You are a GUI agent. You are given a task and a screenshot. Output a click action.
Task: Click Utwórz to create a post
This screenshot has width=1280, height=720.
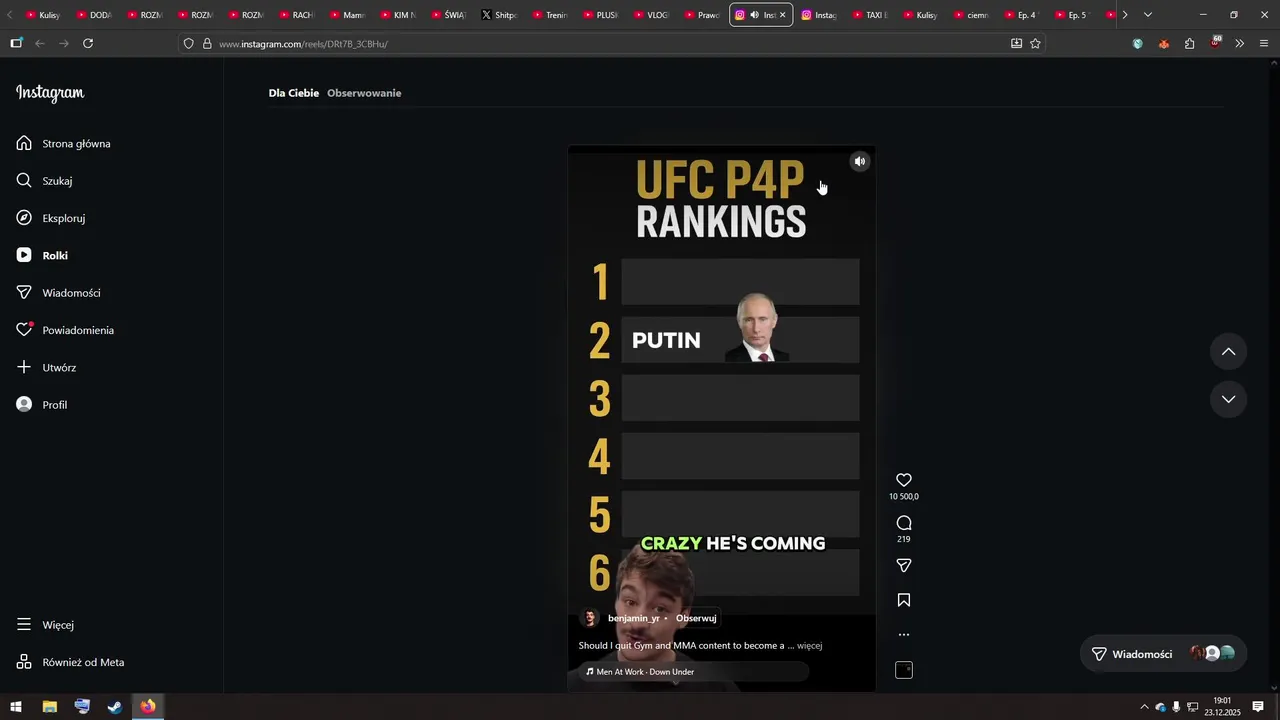pyautogui.click(x=46, y=368)
